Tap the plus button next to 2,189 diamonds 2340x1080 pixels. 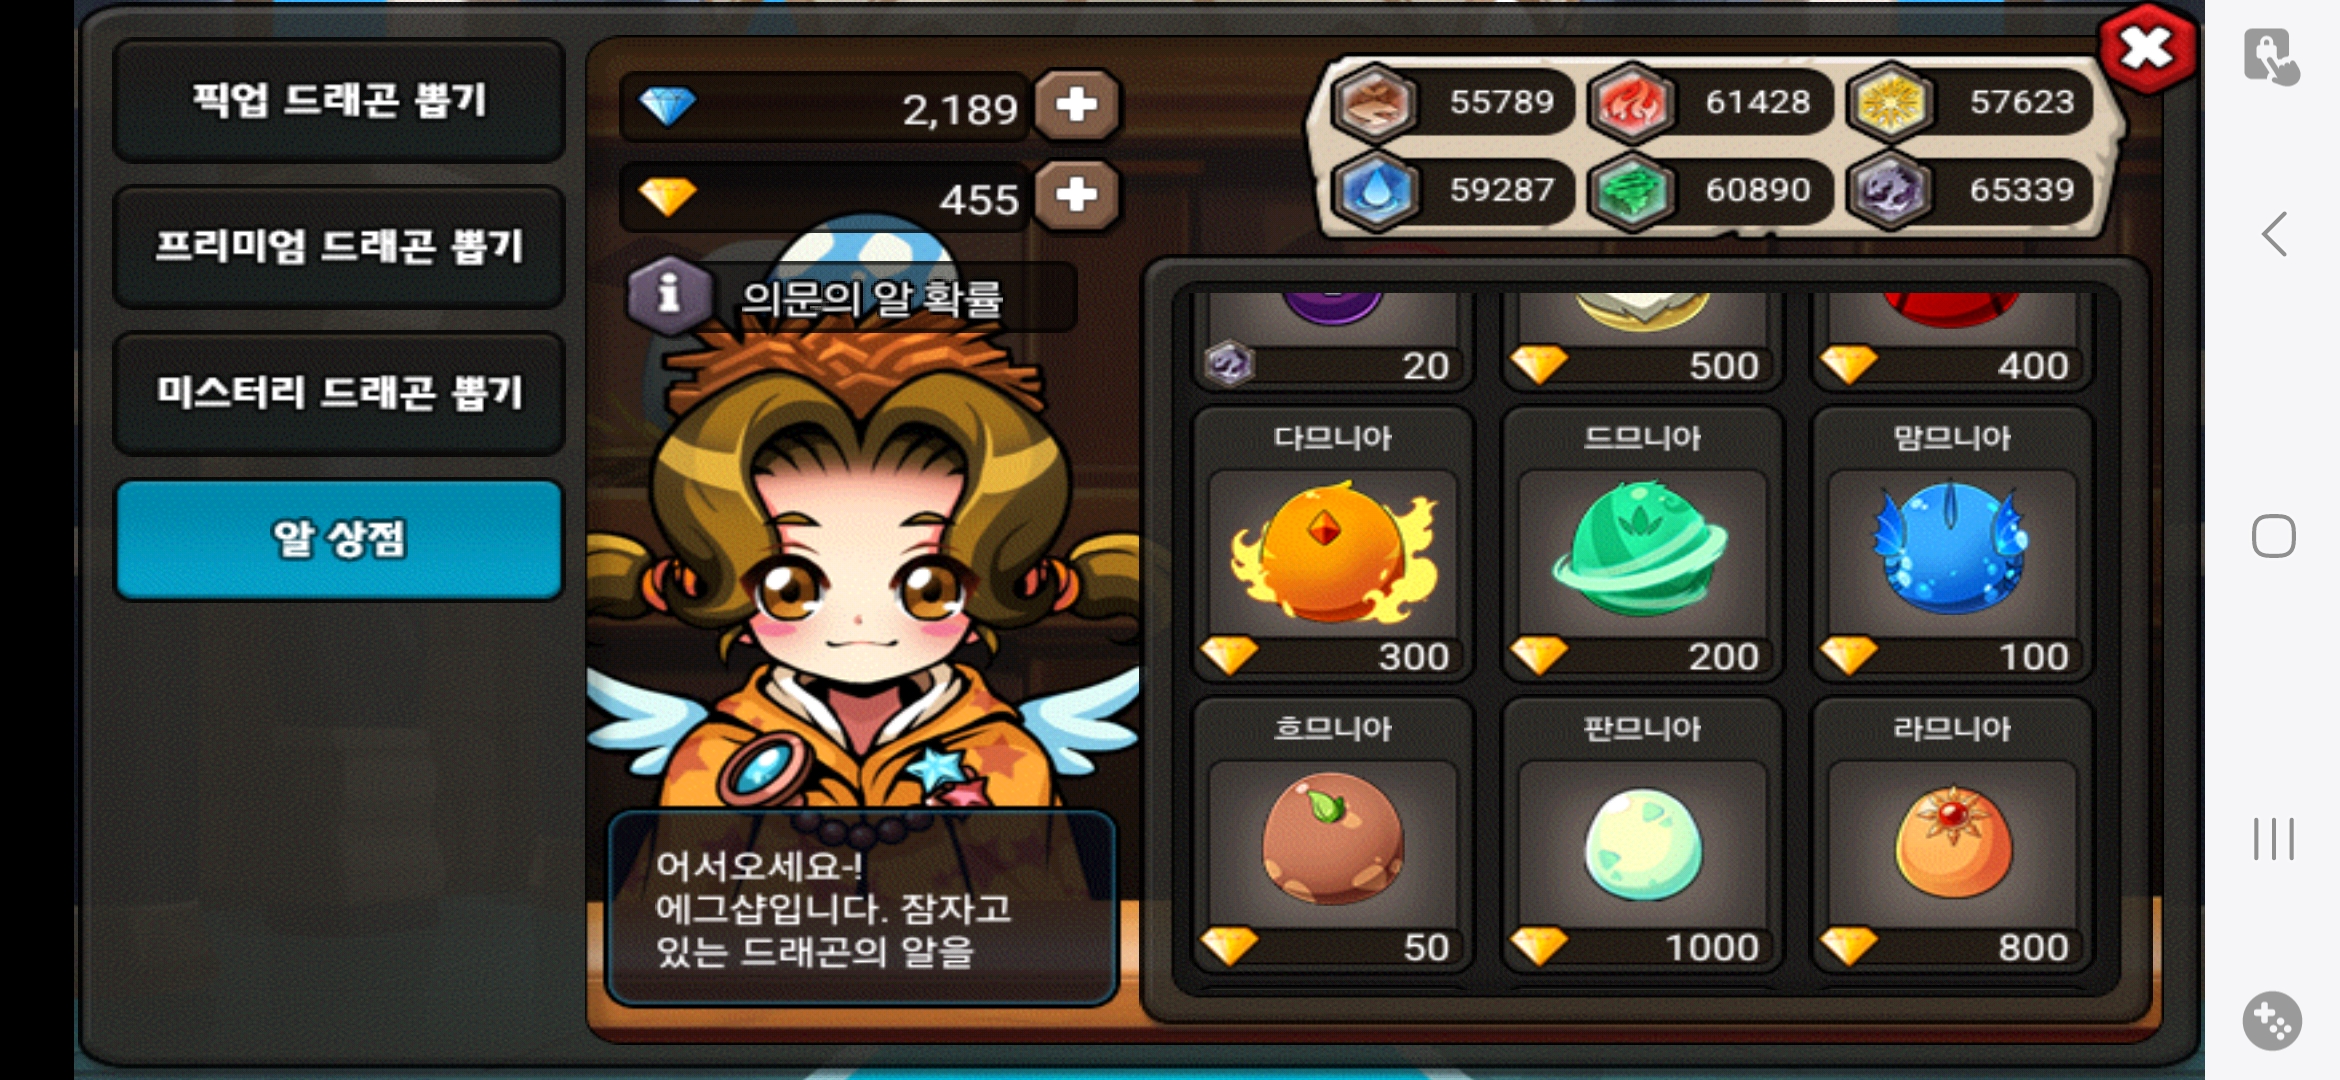1076,105
